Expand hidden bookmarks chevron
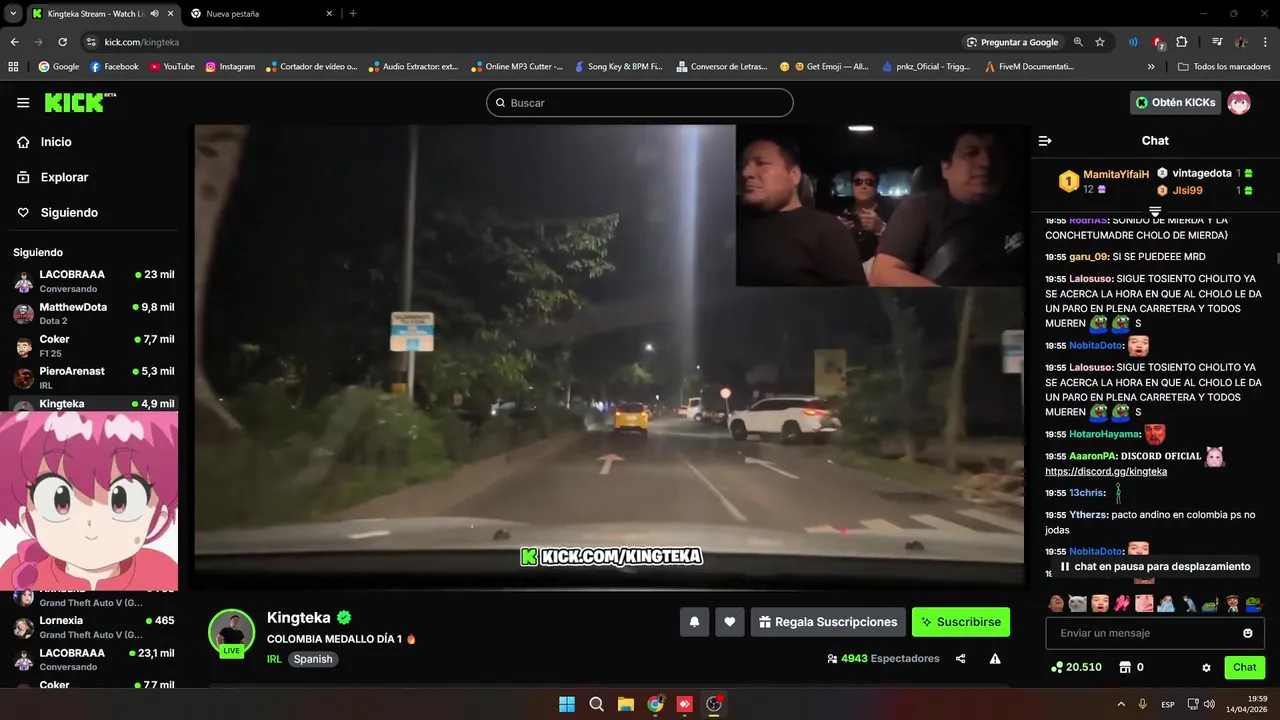This screenshot has height=720, width=1280. coord(1151,67)
